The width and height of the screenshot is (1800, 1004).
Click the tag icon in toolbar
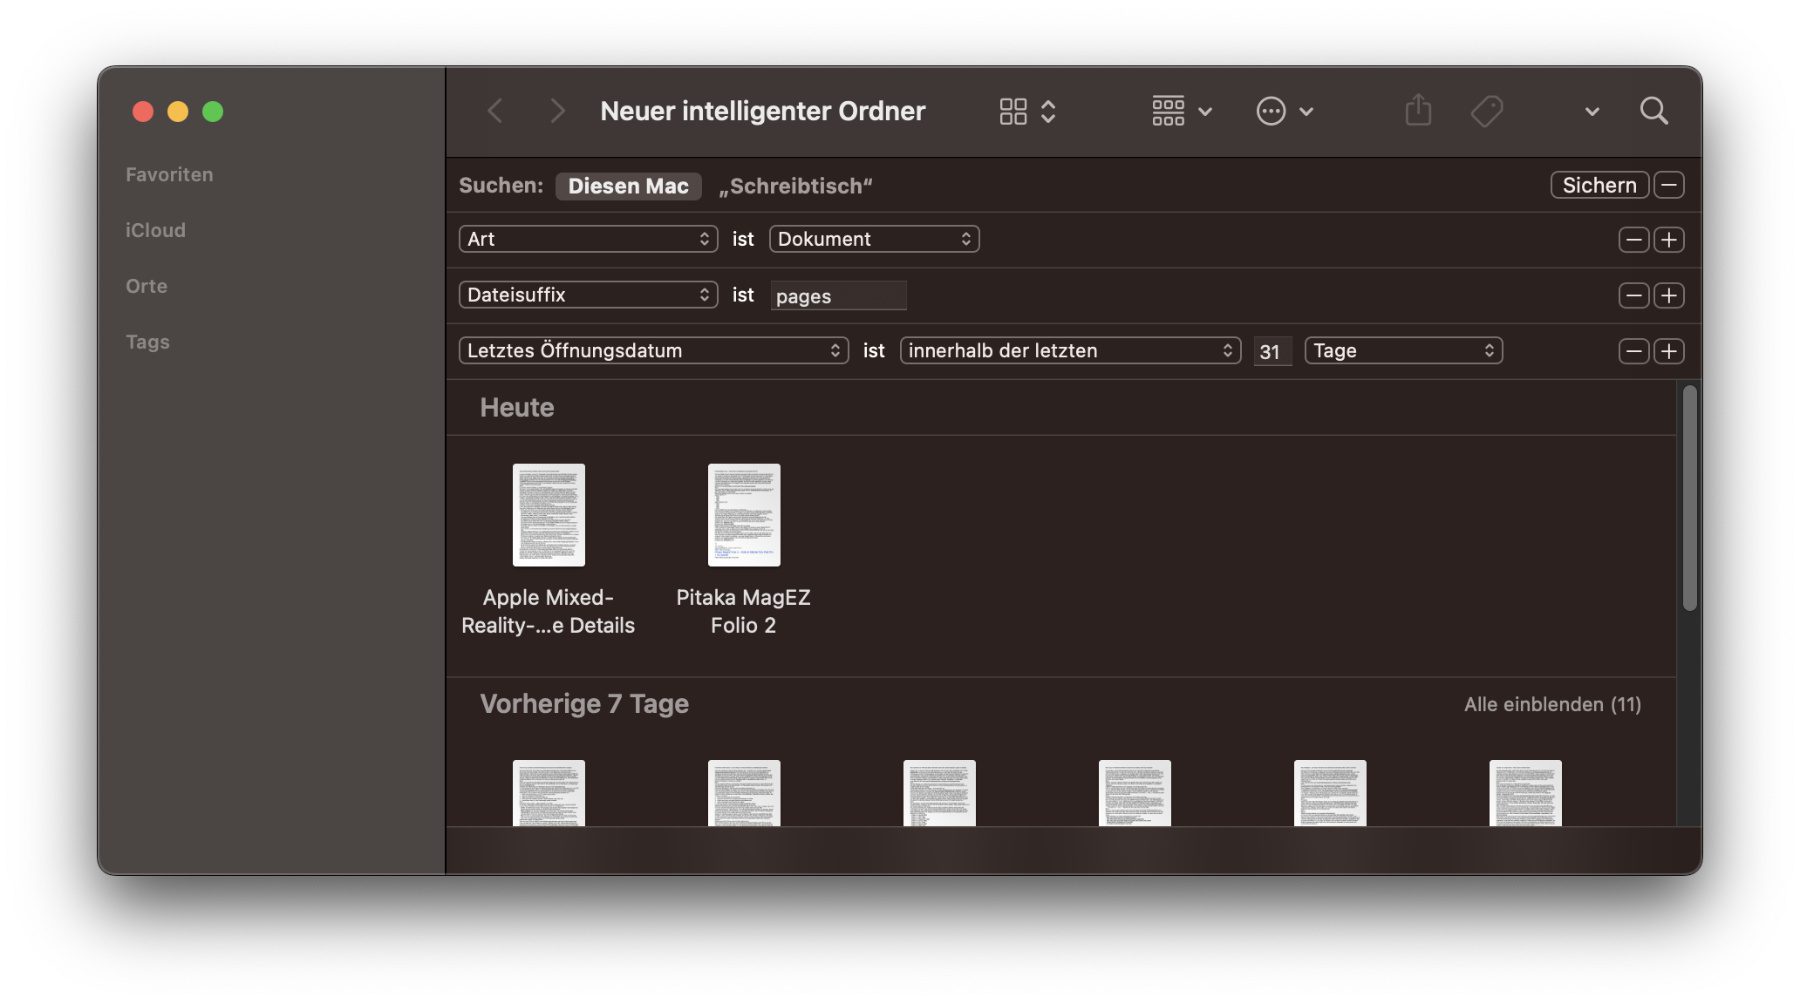point(1487,111)
